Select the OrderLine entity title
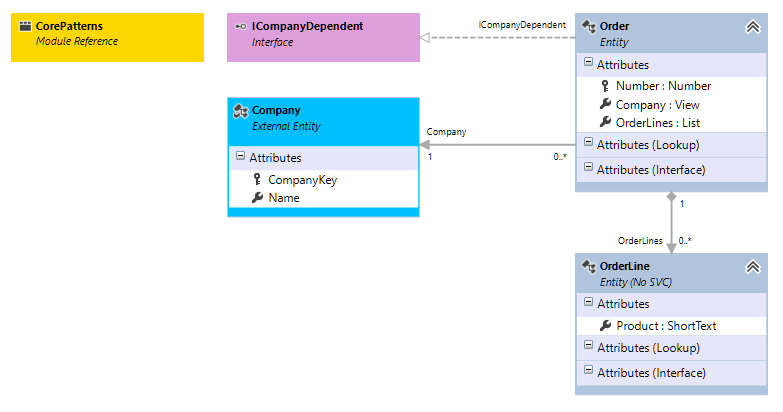Screen dimensions: 783x412 click(625, 266)
